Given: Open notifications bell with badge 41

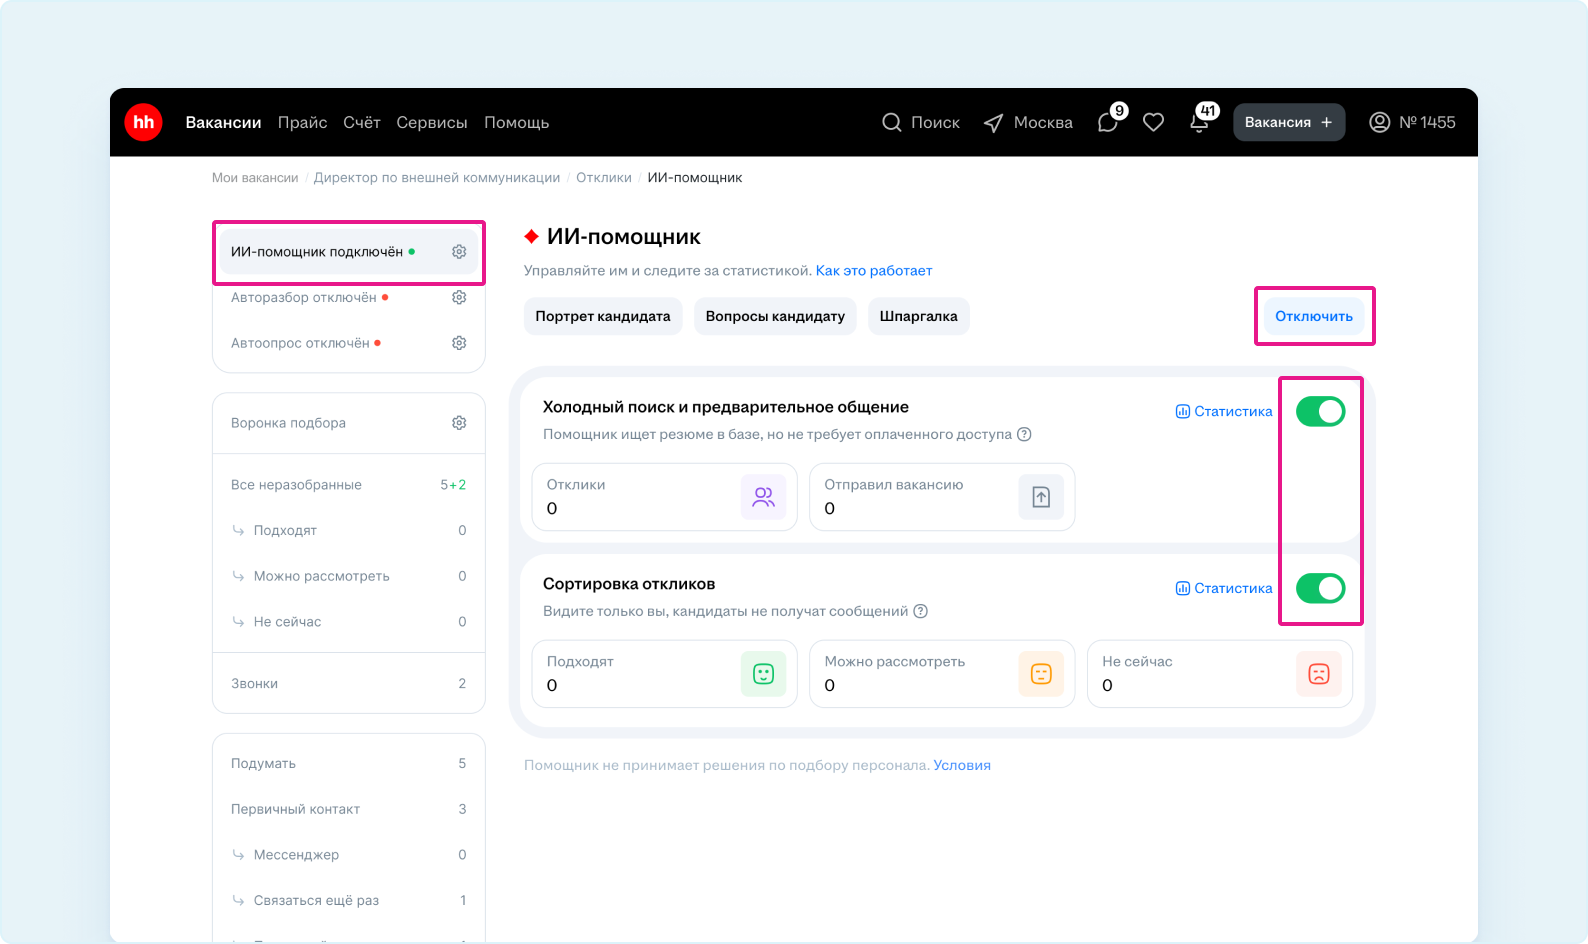Looking at the screenshot, I should (1199, 123).
